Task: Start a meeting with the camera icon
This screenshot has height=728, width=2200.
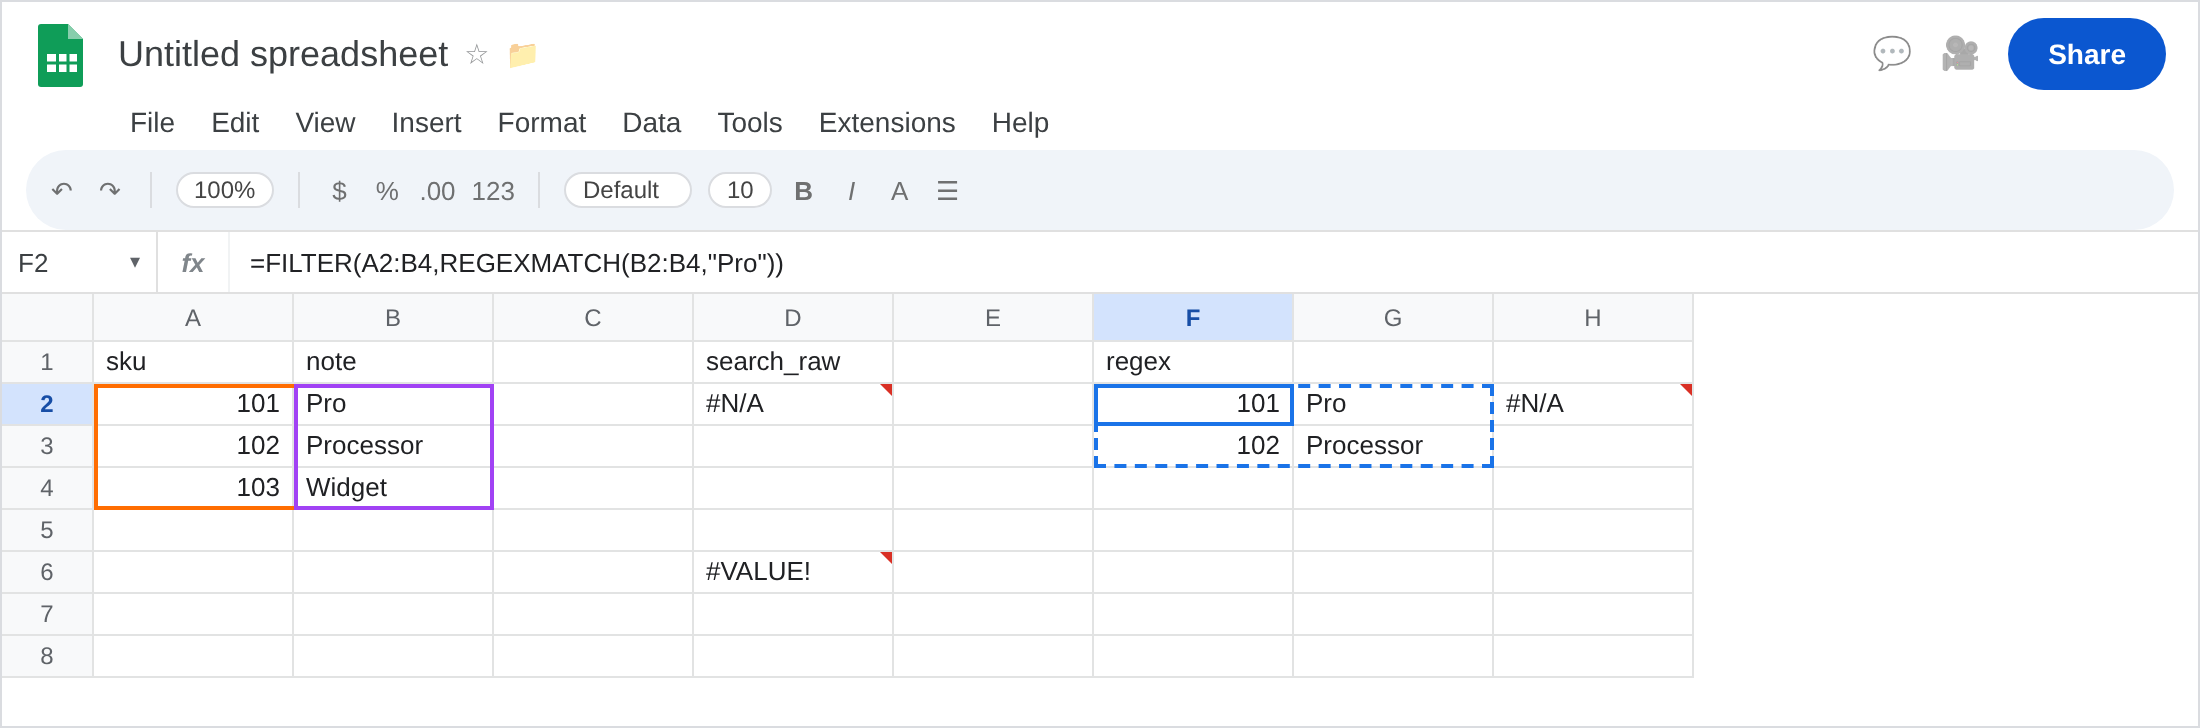Action: tap(1960, 54)
